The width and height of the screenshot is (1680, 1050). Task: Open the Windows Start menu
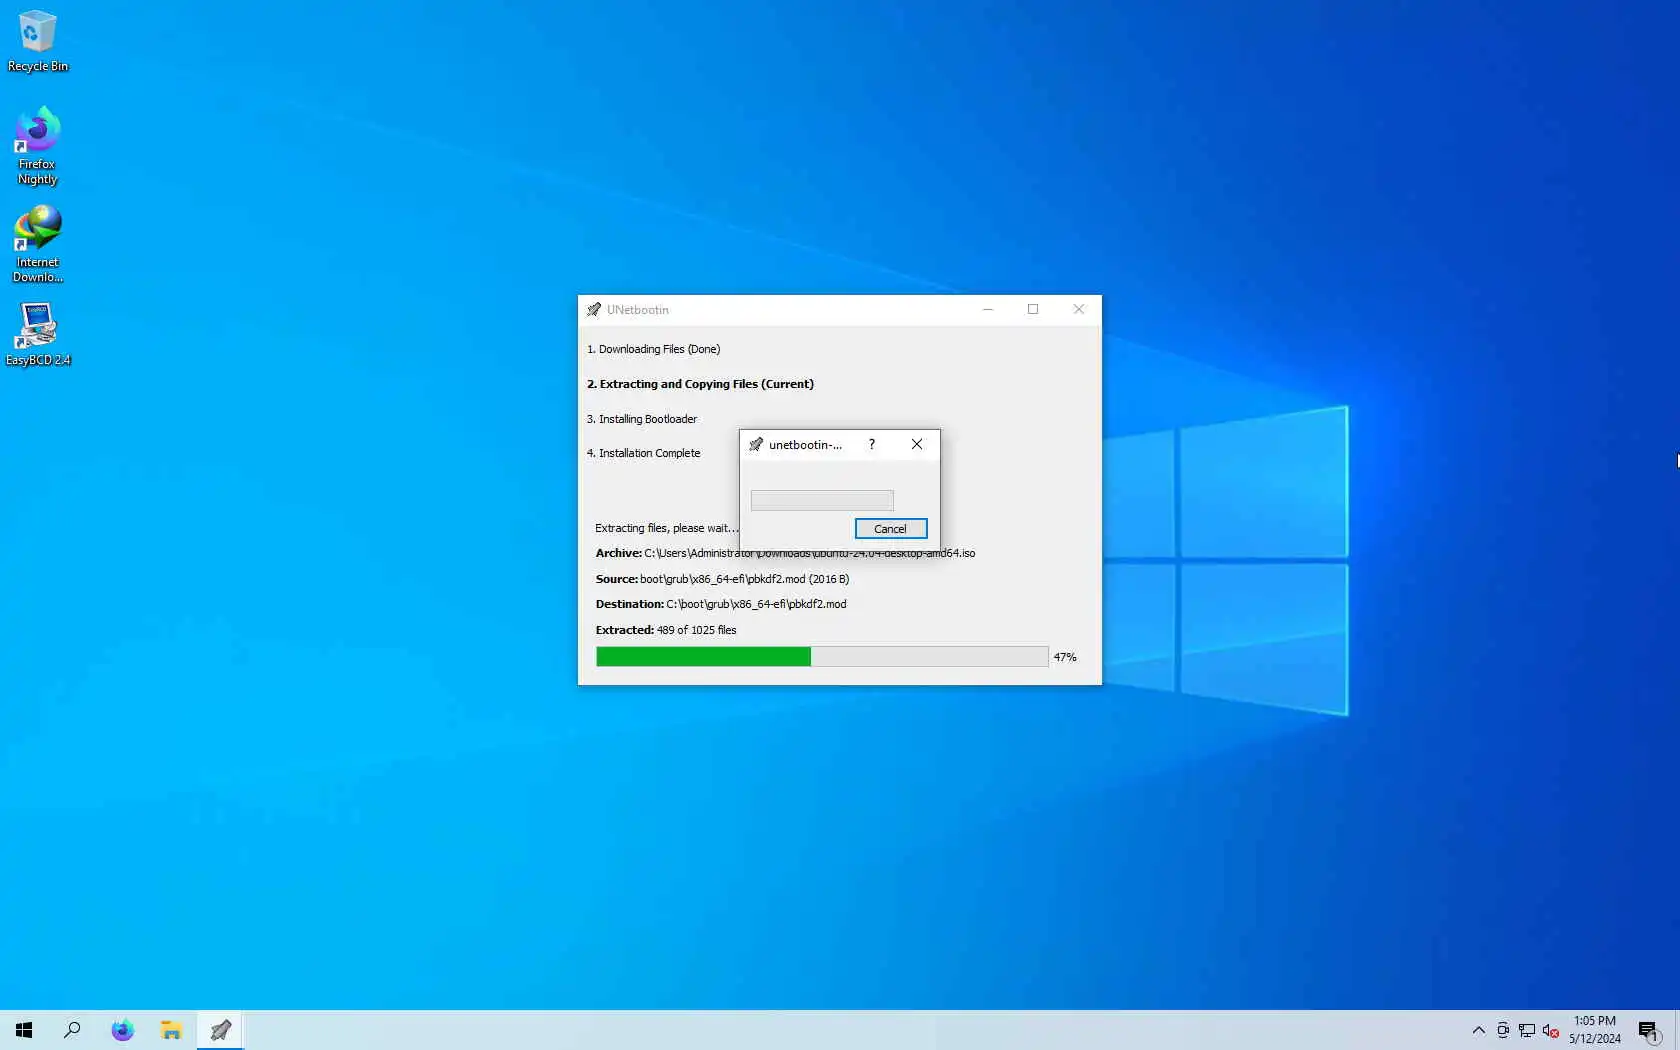coord(24,1030)
